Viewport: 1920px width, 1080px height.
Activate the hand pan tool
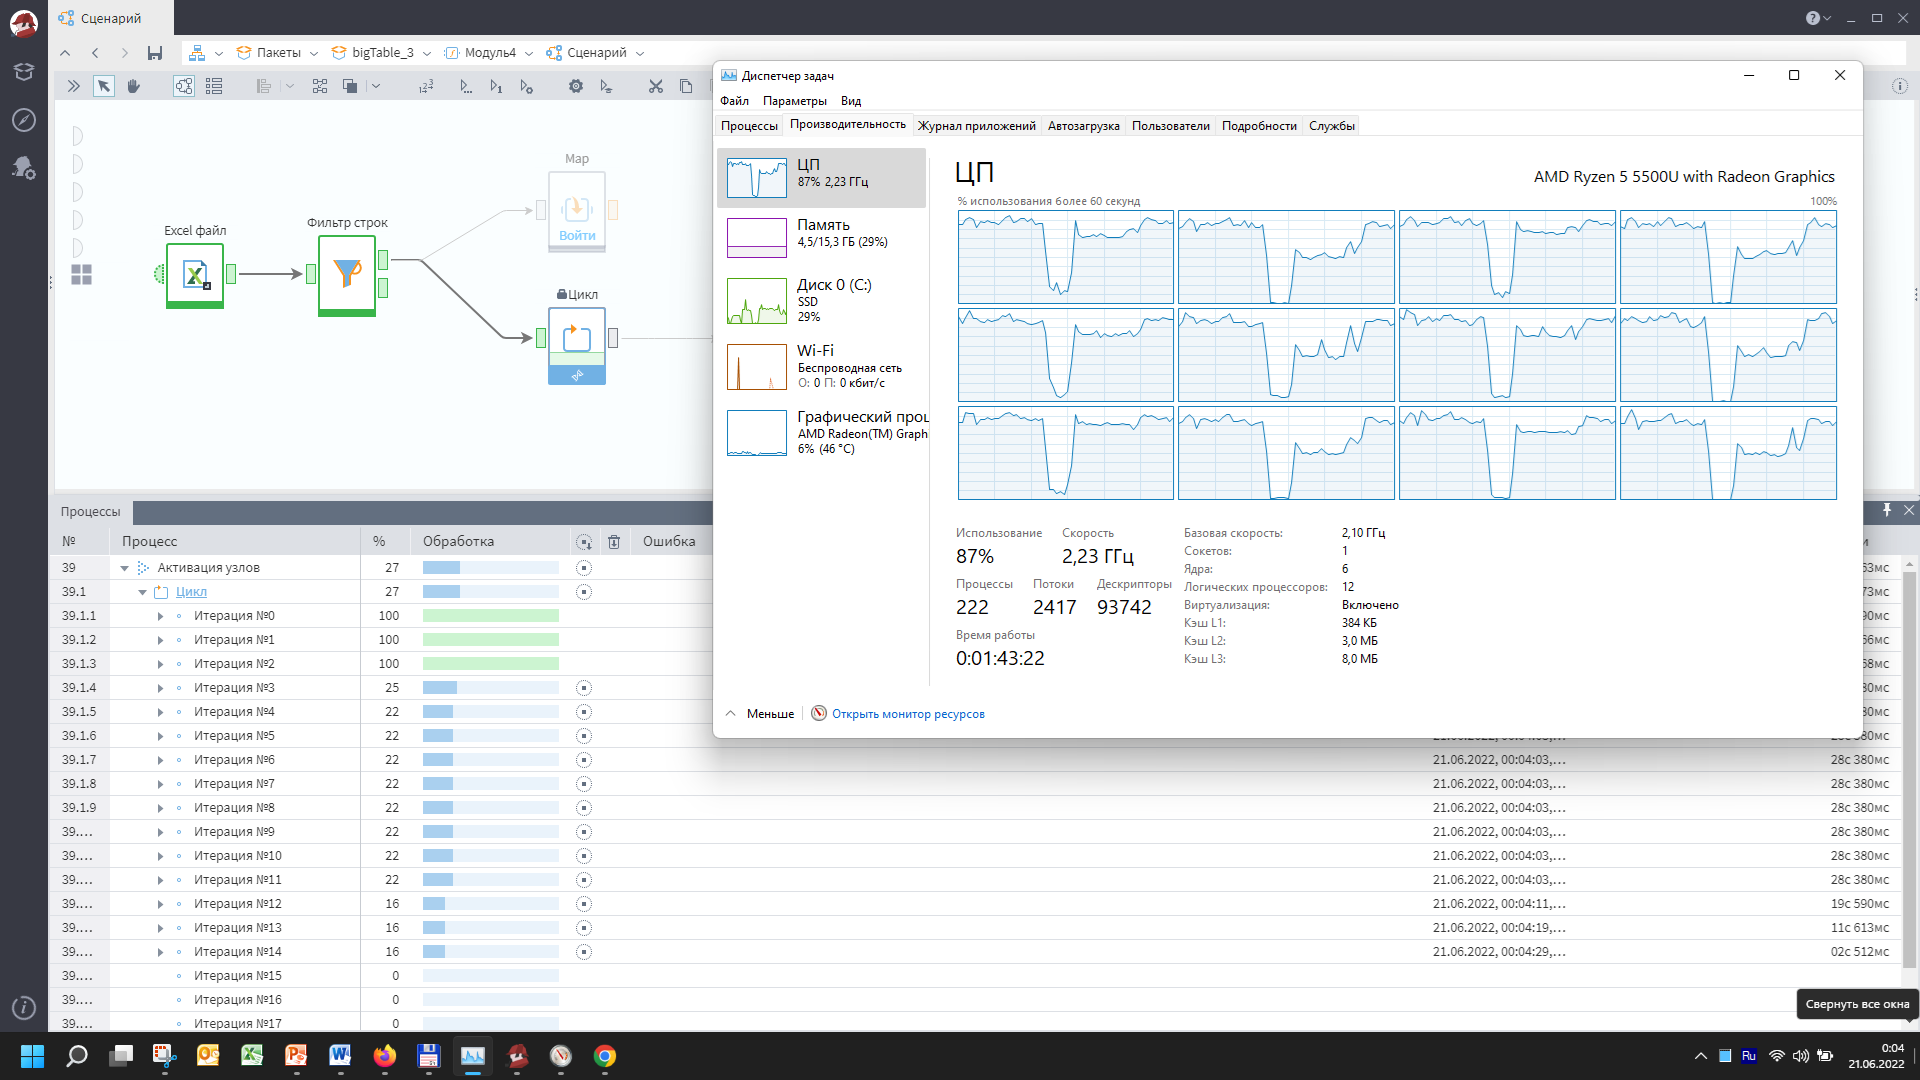pyautogui.click(x=134, y=86)
